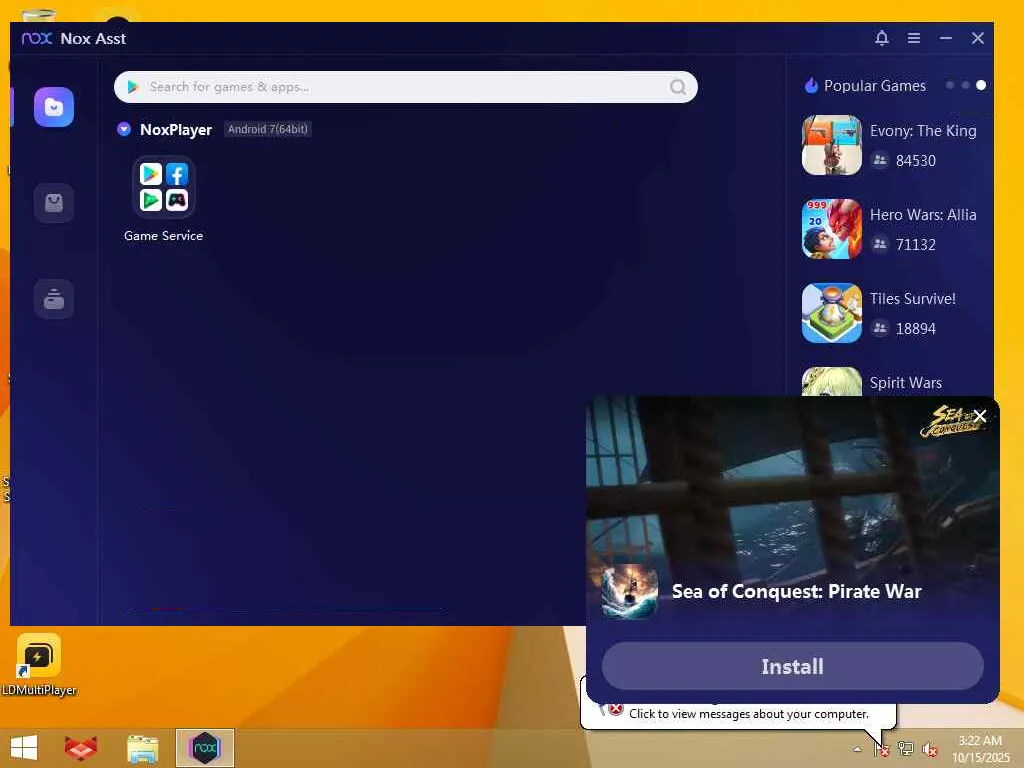
Task: Open the hamburger menu in Nox Asst title bar
Action: [x=914, y=38]
